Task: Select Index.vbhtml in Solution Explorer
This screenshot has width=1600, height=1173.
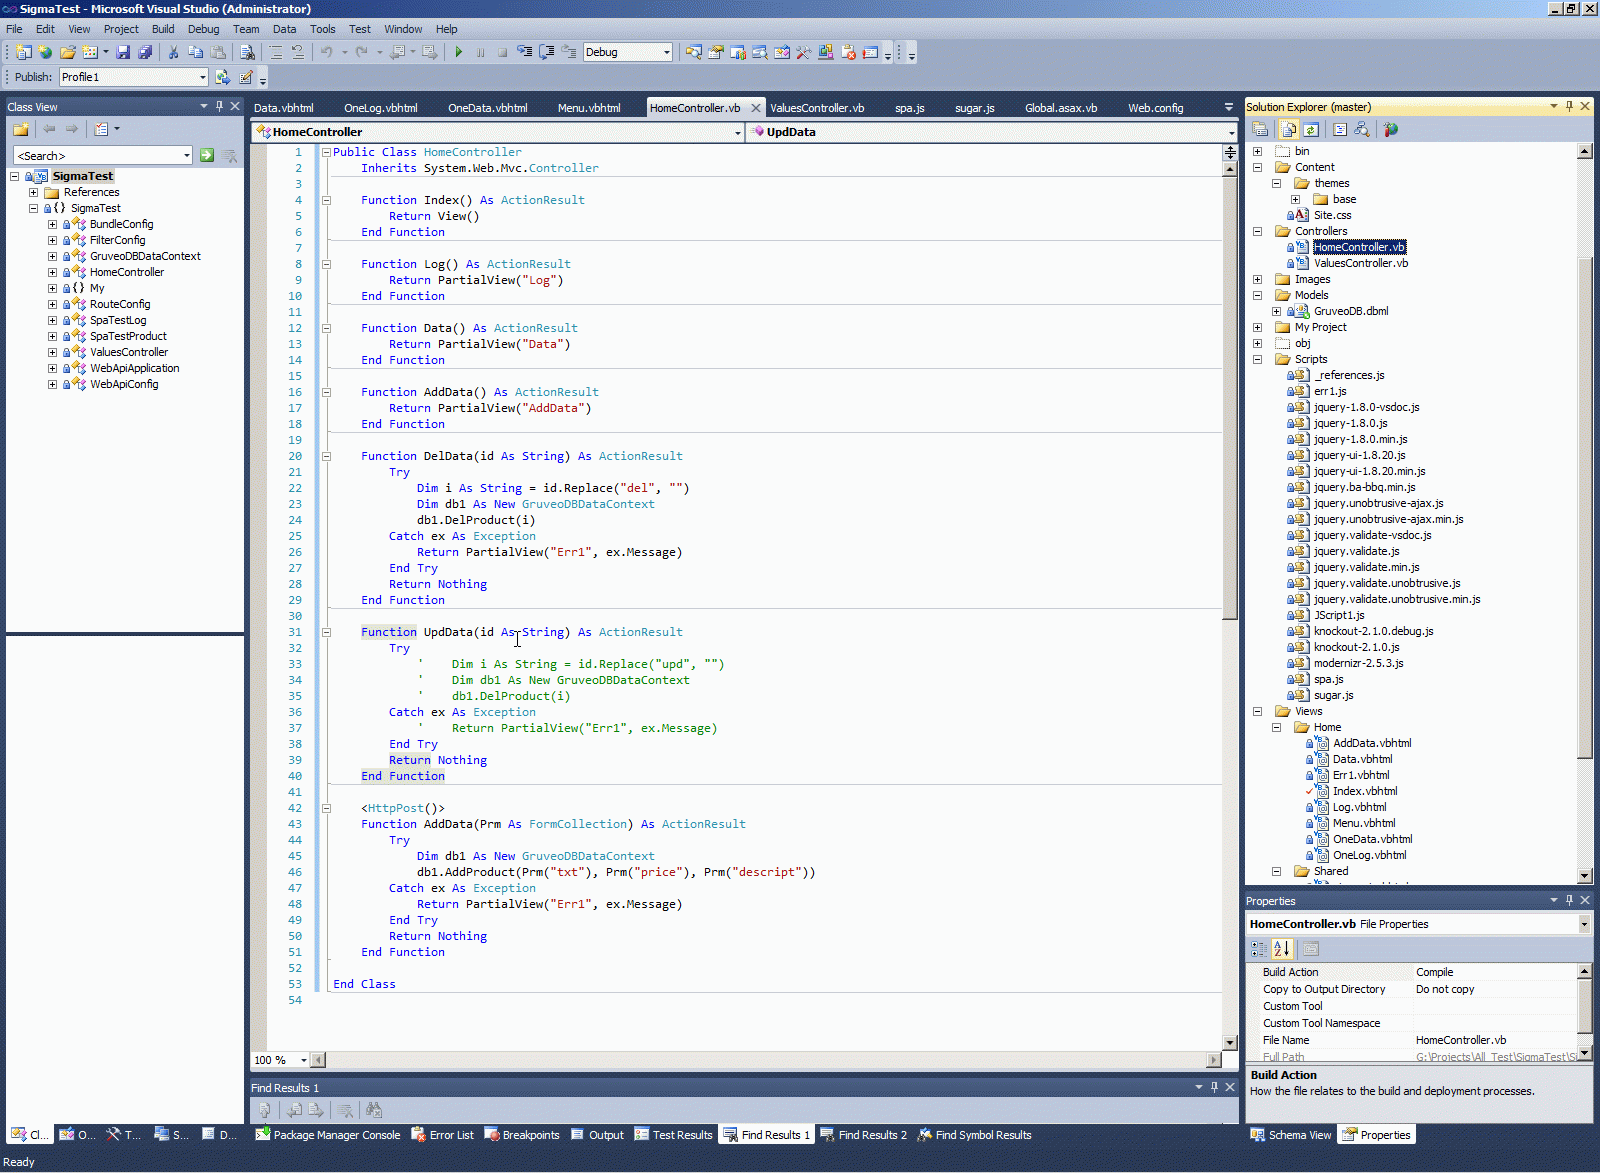Action: tap(1364, 791)
